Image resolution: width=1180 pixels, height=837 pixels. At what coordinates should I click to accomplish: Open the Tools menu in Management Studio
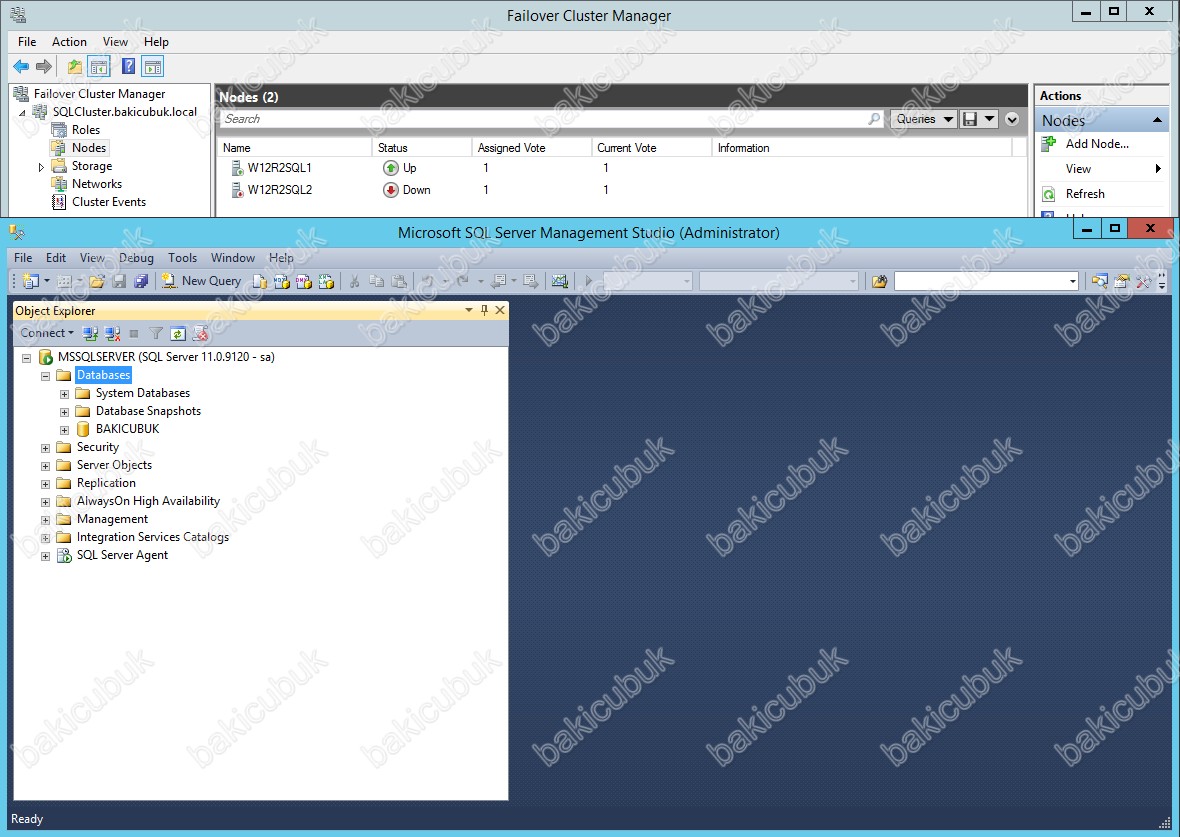pyautogui.click(x=182, y=257)
